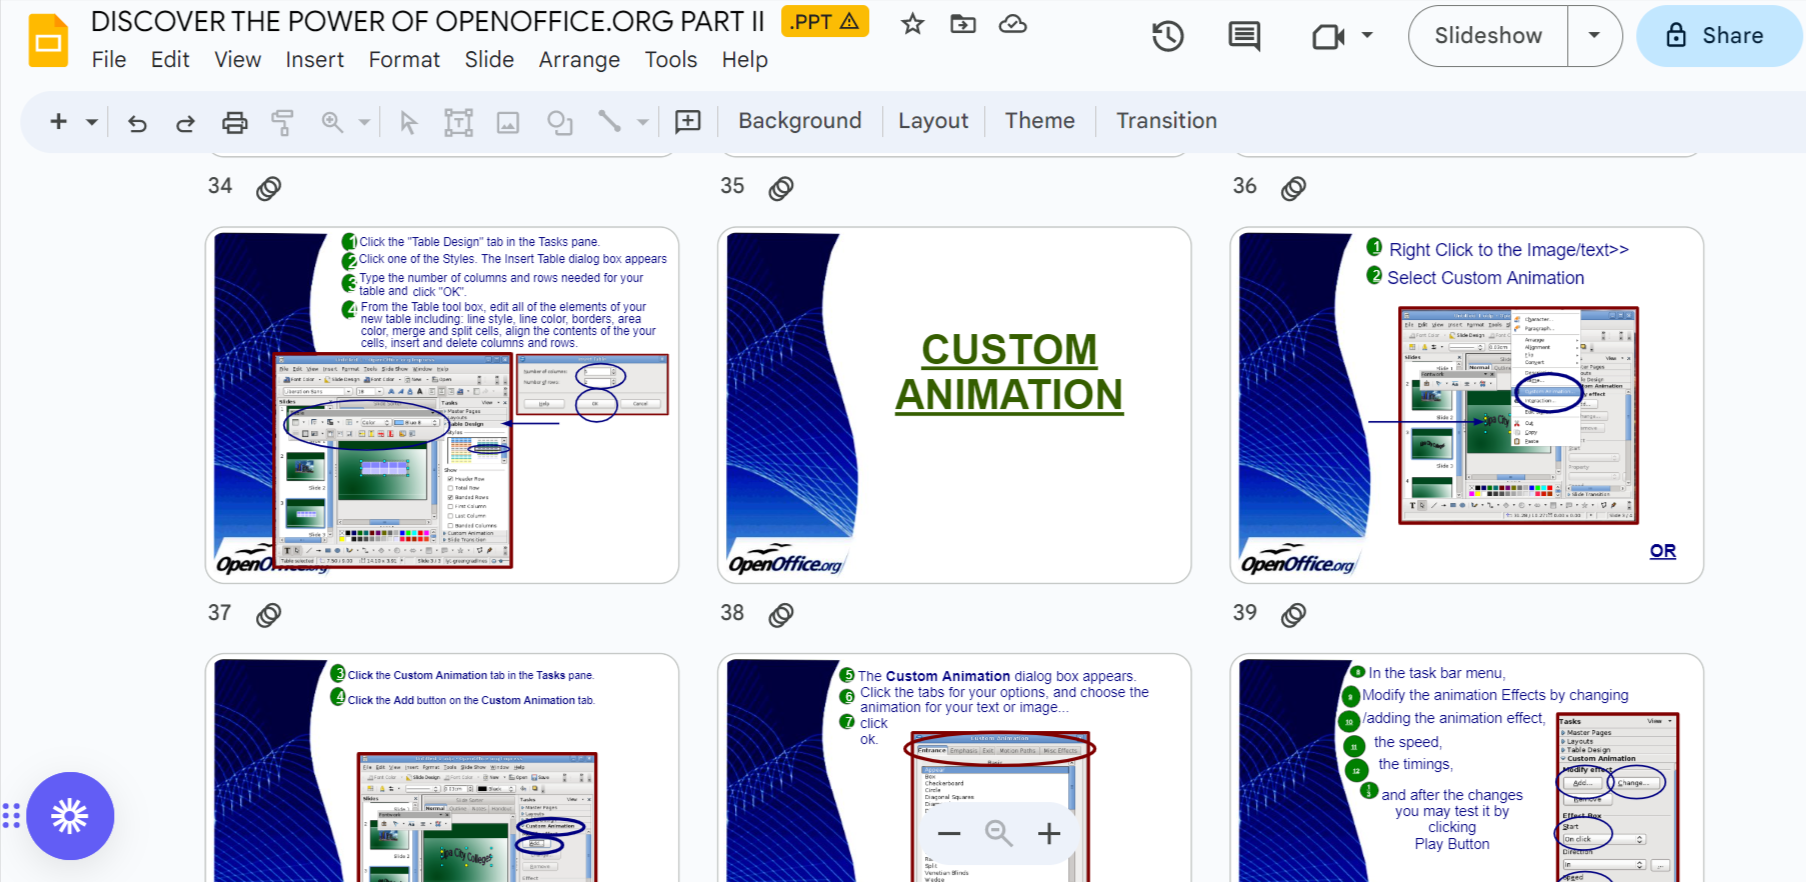The height and width of the screenshot is (882, 1806).
Task: Open the Help menu
Action: point(745,60)
